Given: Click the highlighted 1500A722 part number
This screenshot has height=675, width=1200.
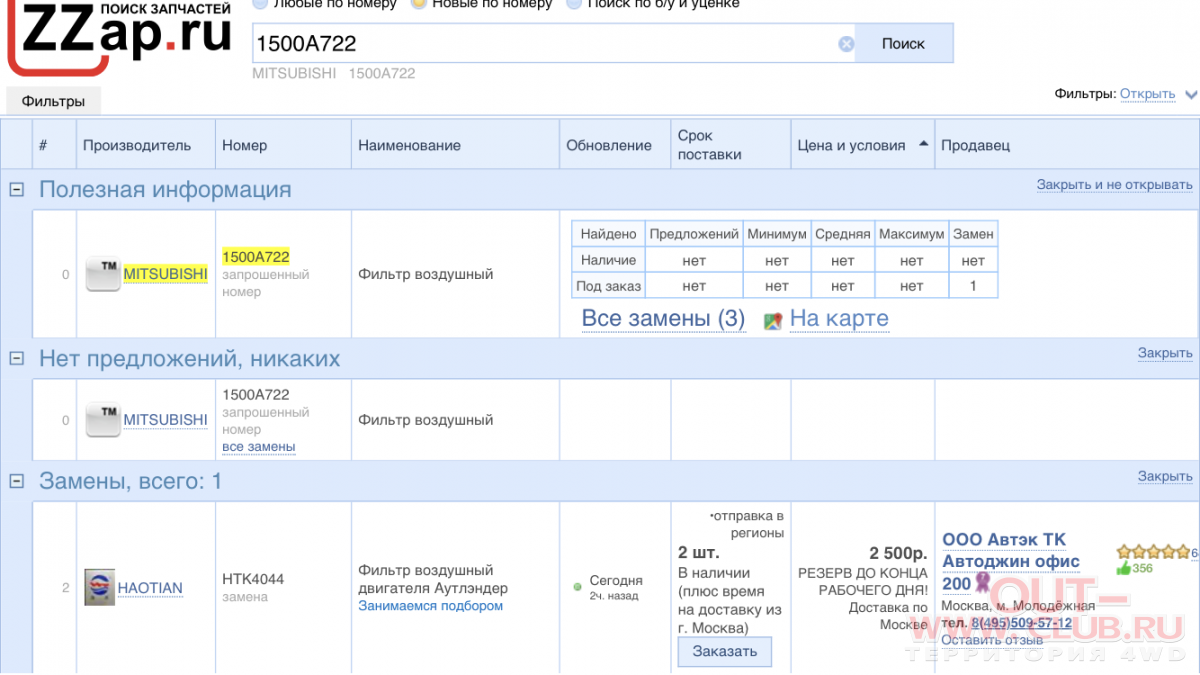Looking at the screenshot, I should 256,257.
